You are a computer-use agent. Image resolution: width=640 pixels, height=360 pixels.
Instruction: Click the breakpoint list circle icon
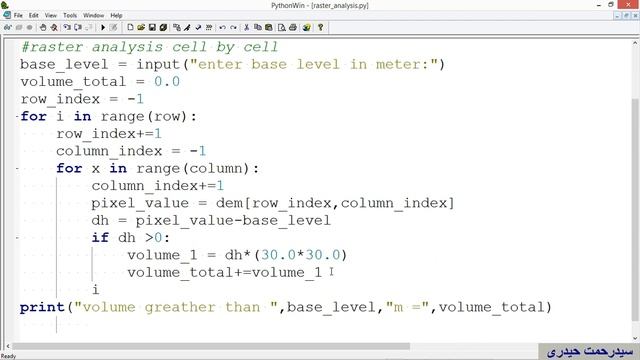coord(29,27)
